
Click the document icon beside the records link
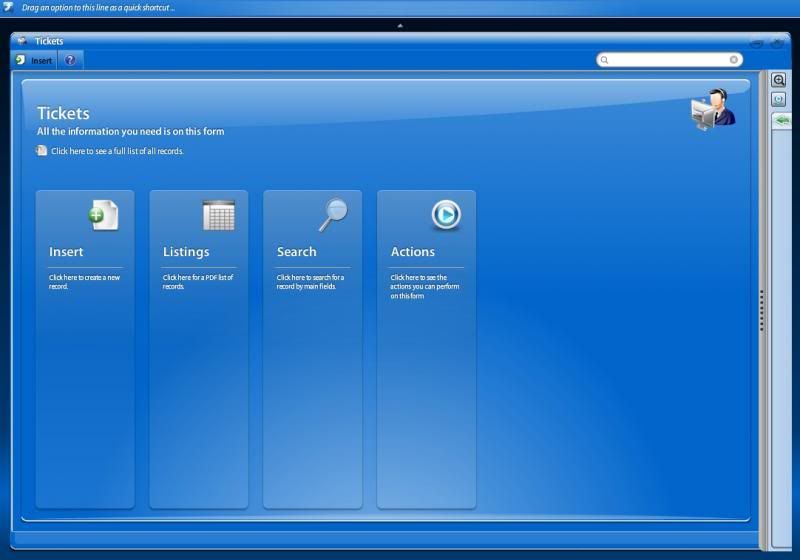tap(41, 150)
